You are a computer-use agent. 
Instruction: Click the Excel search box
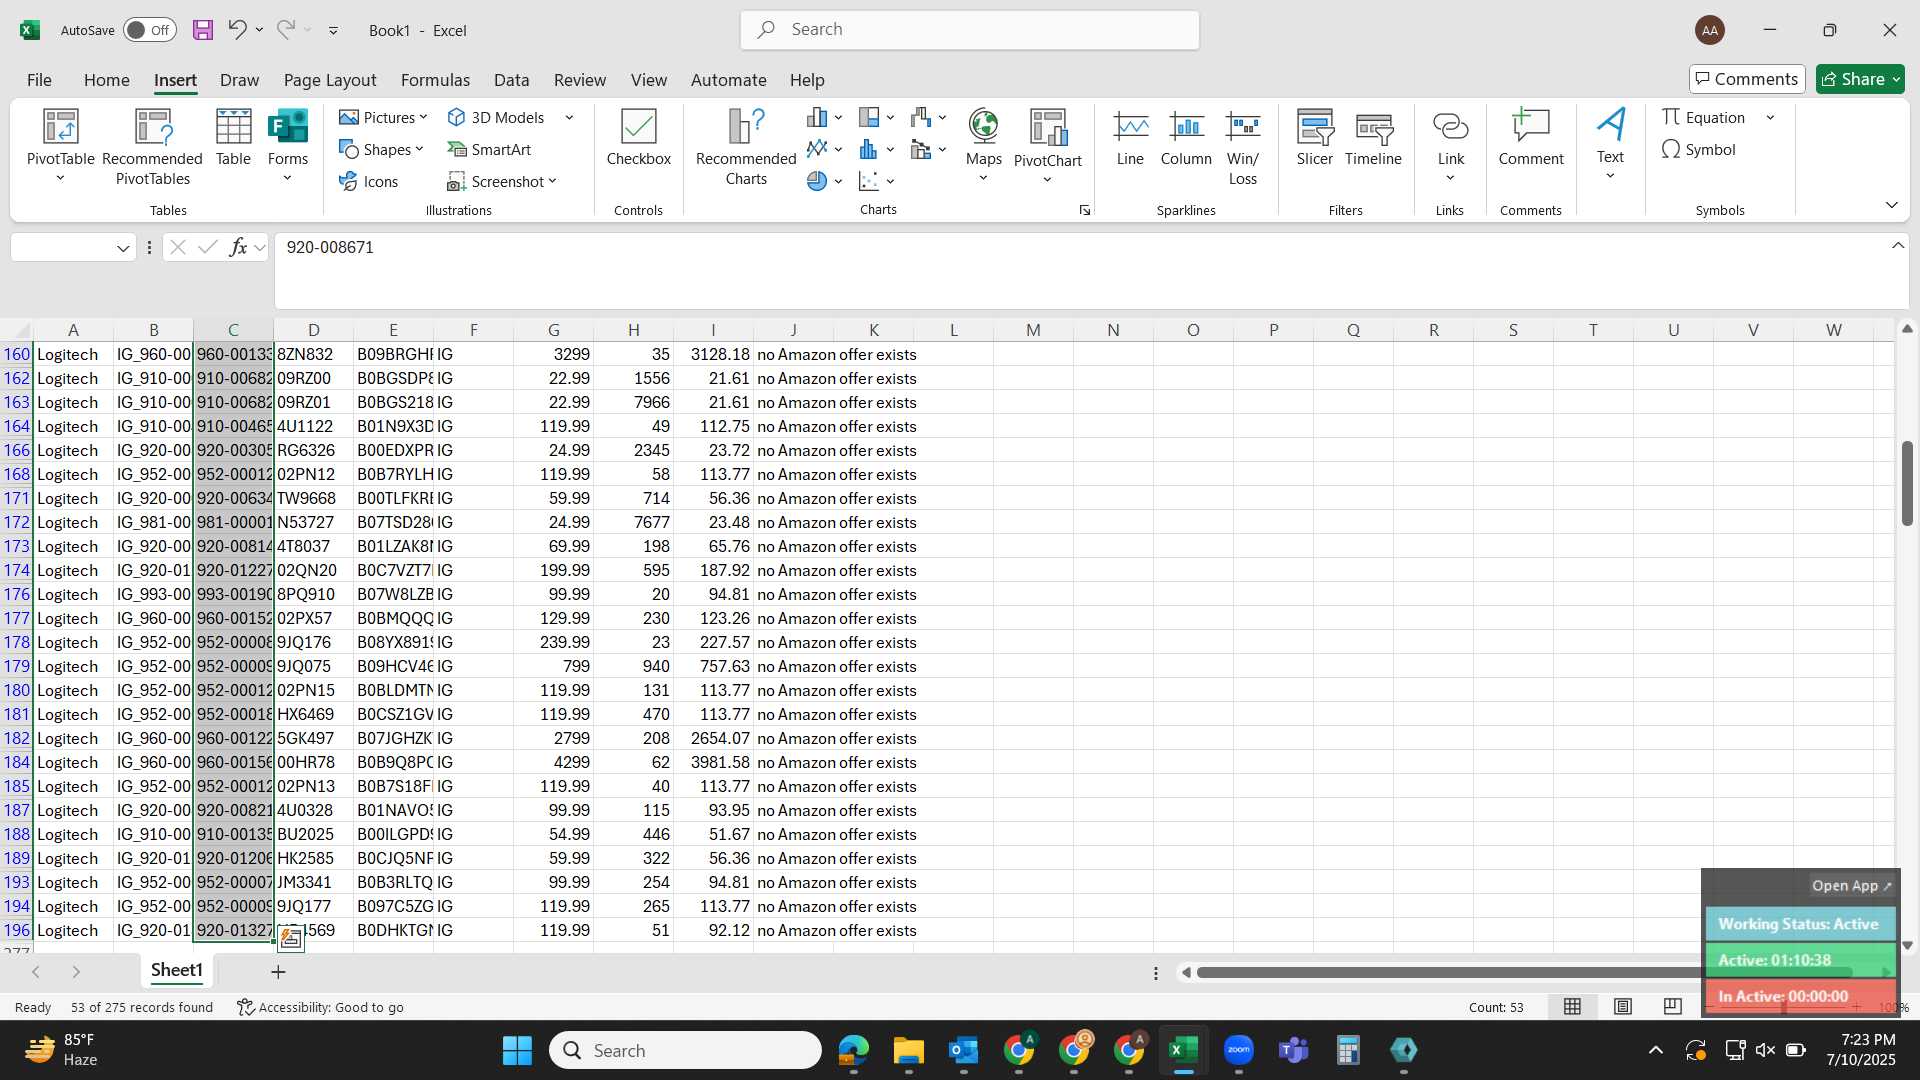pos(969,30)
